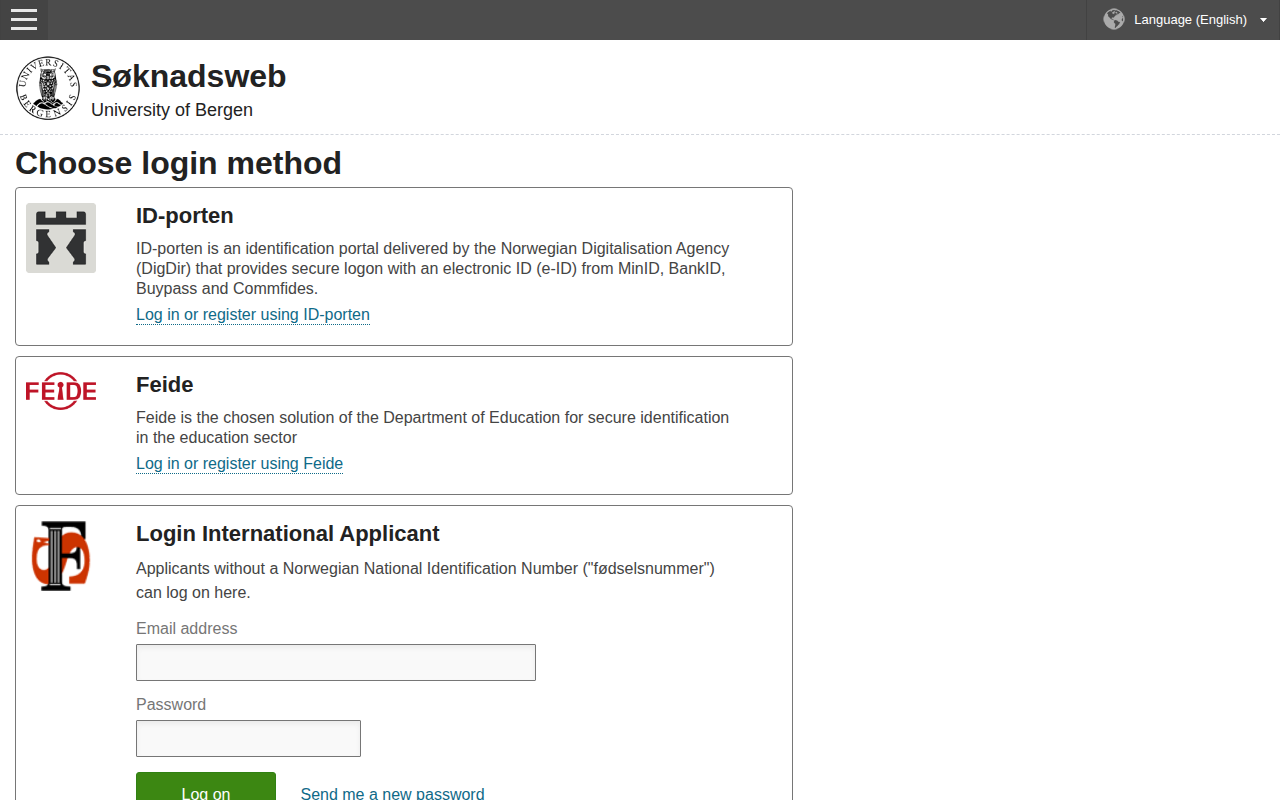1280x800 pixels.
Task: Click the Feide heading
Action: [x=164, y=385]
